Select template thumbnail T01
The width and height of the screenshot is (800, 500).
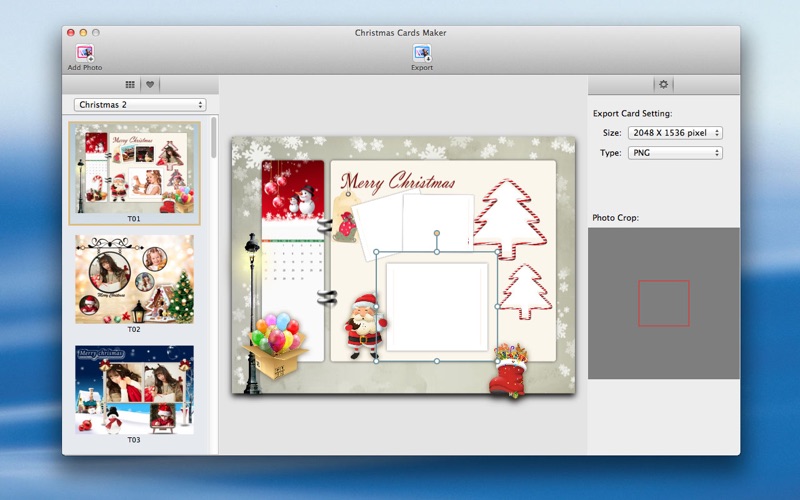pyautogui.click(x=135, y=169)
